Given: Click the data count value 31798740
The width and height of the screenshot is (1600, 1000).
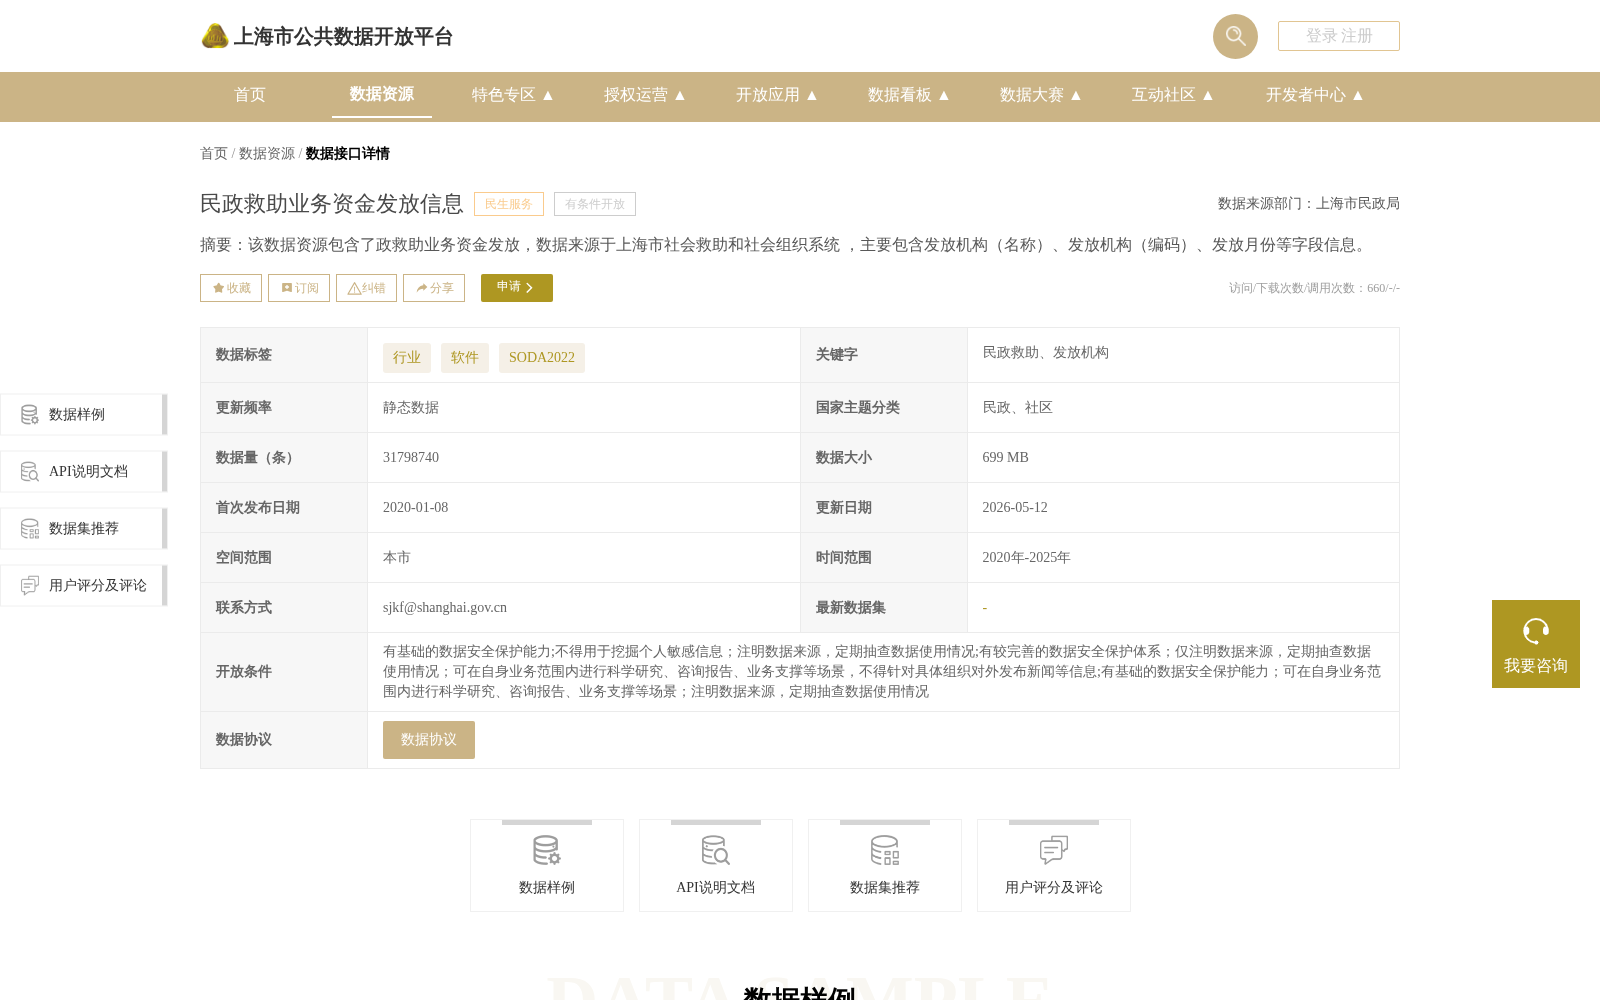Looking at the screenshot, I should pyautogui.click(x=411, y=458).
